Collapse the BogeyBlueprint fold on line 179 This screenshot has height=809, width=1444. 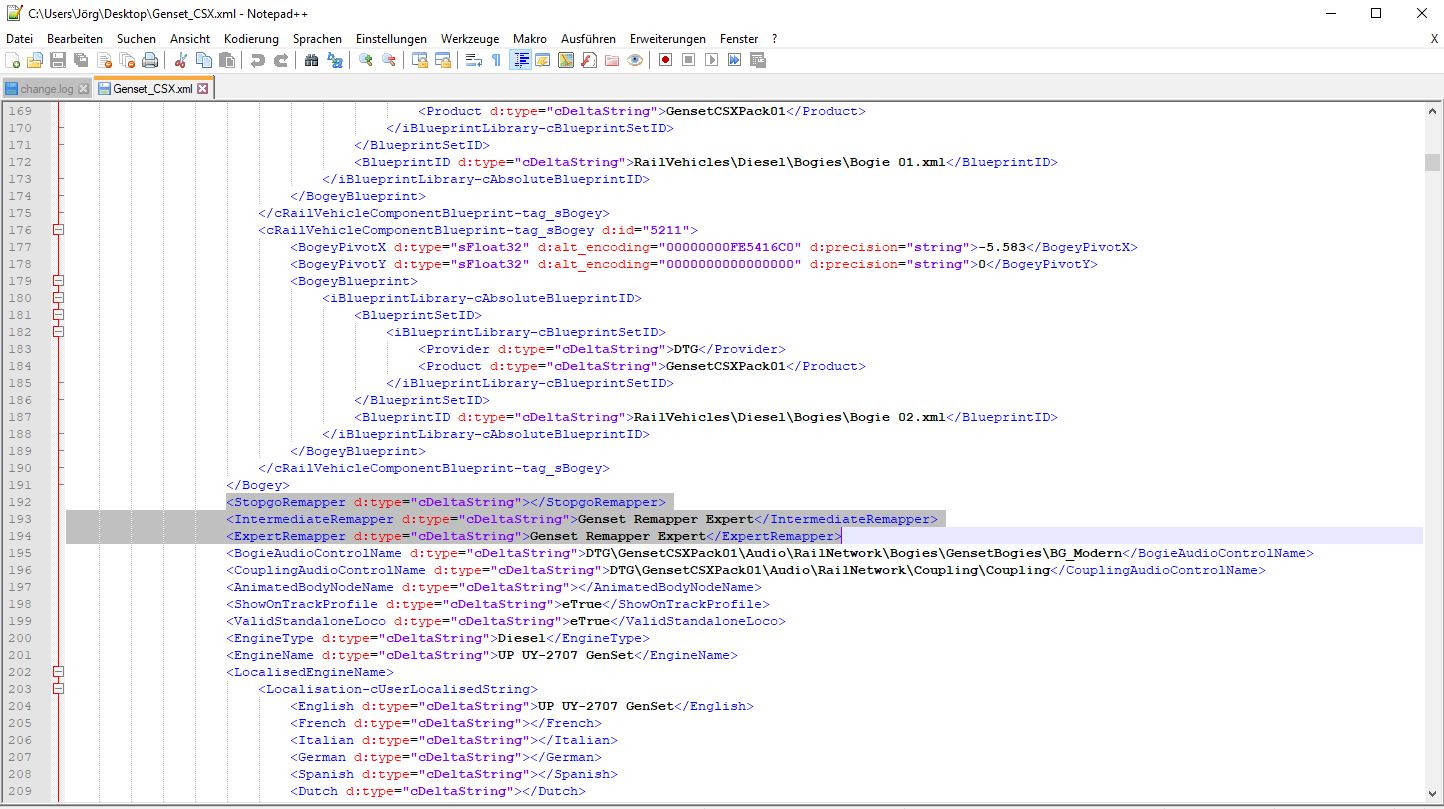(x=58, y=281)
